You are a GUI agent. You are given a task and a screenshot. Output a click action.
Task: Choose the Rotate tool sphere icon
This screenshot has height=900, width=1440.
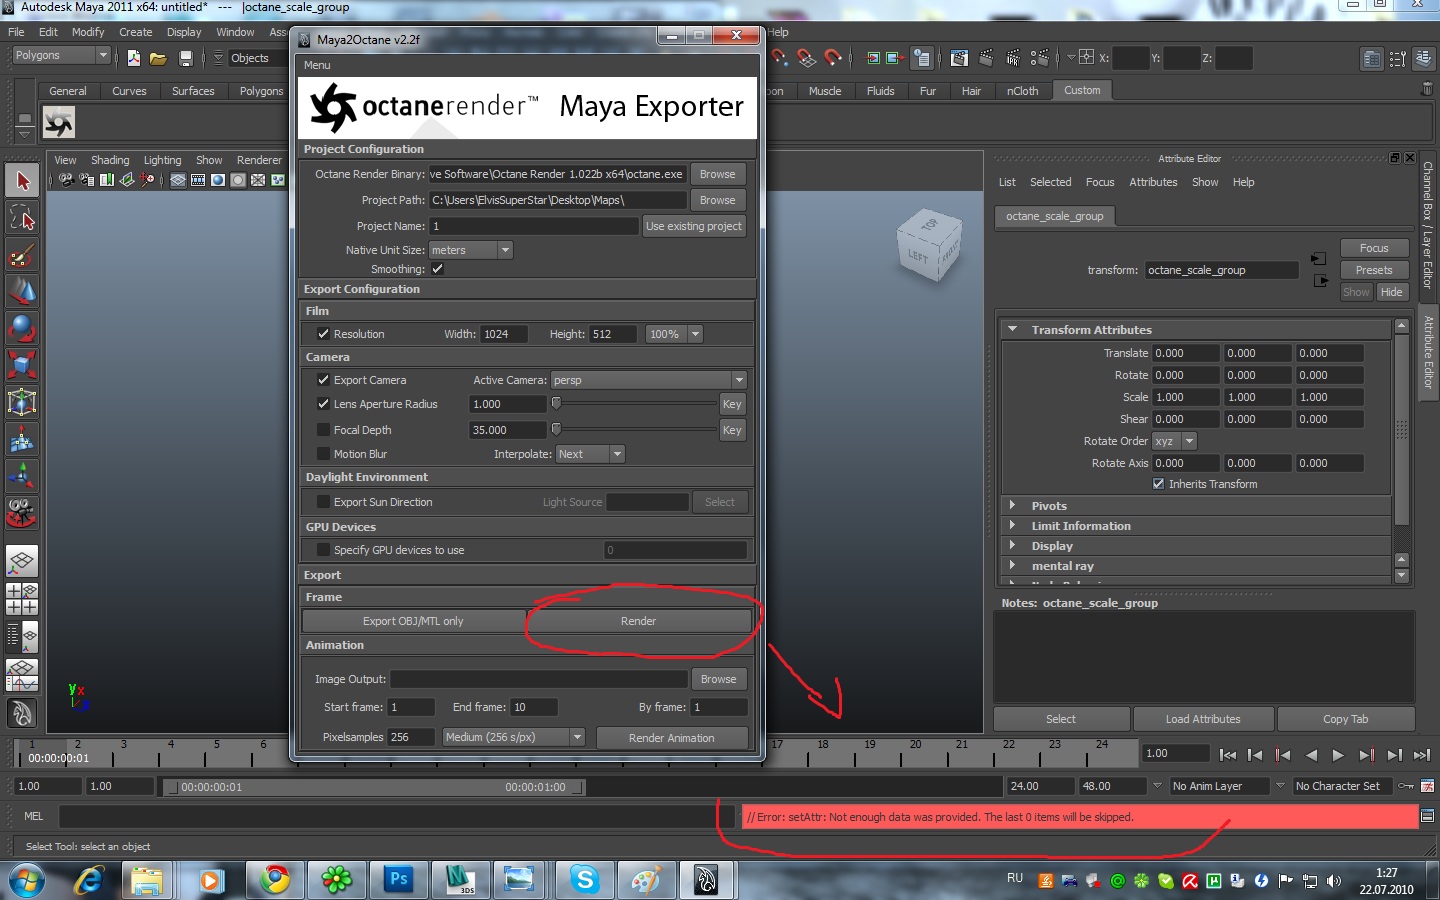click(22, 329)
